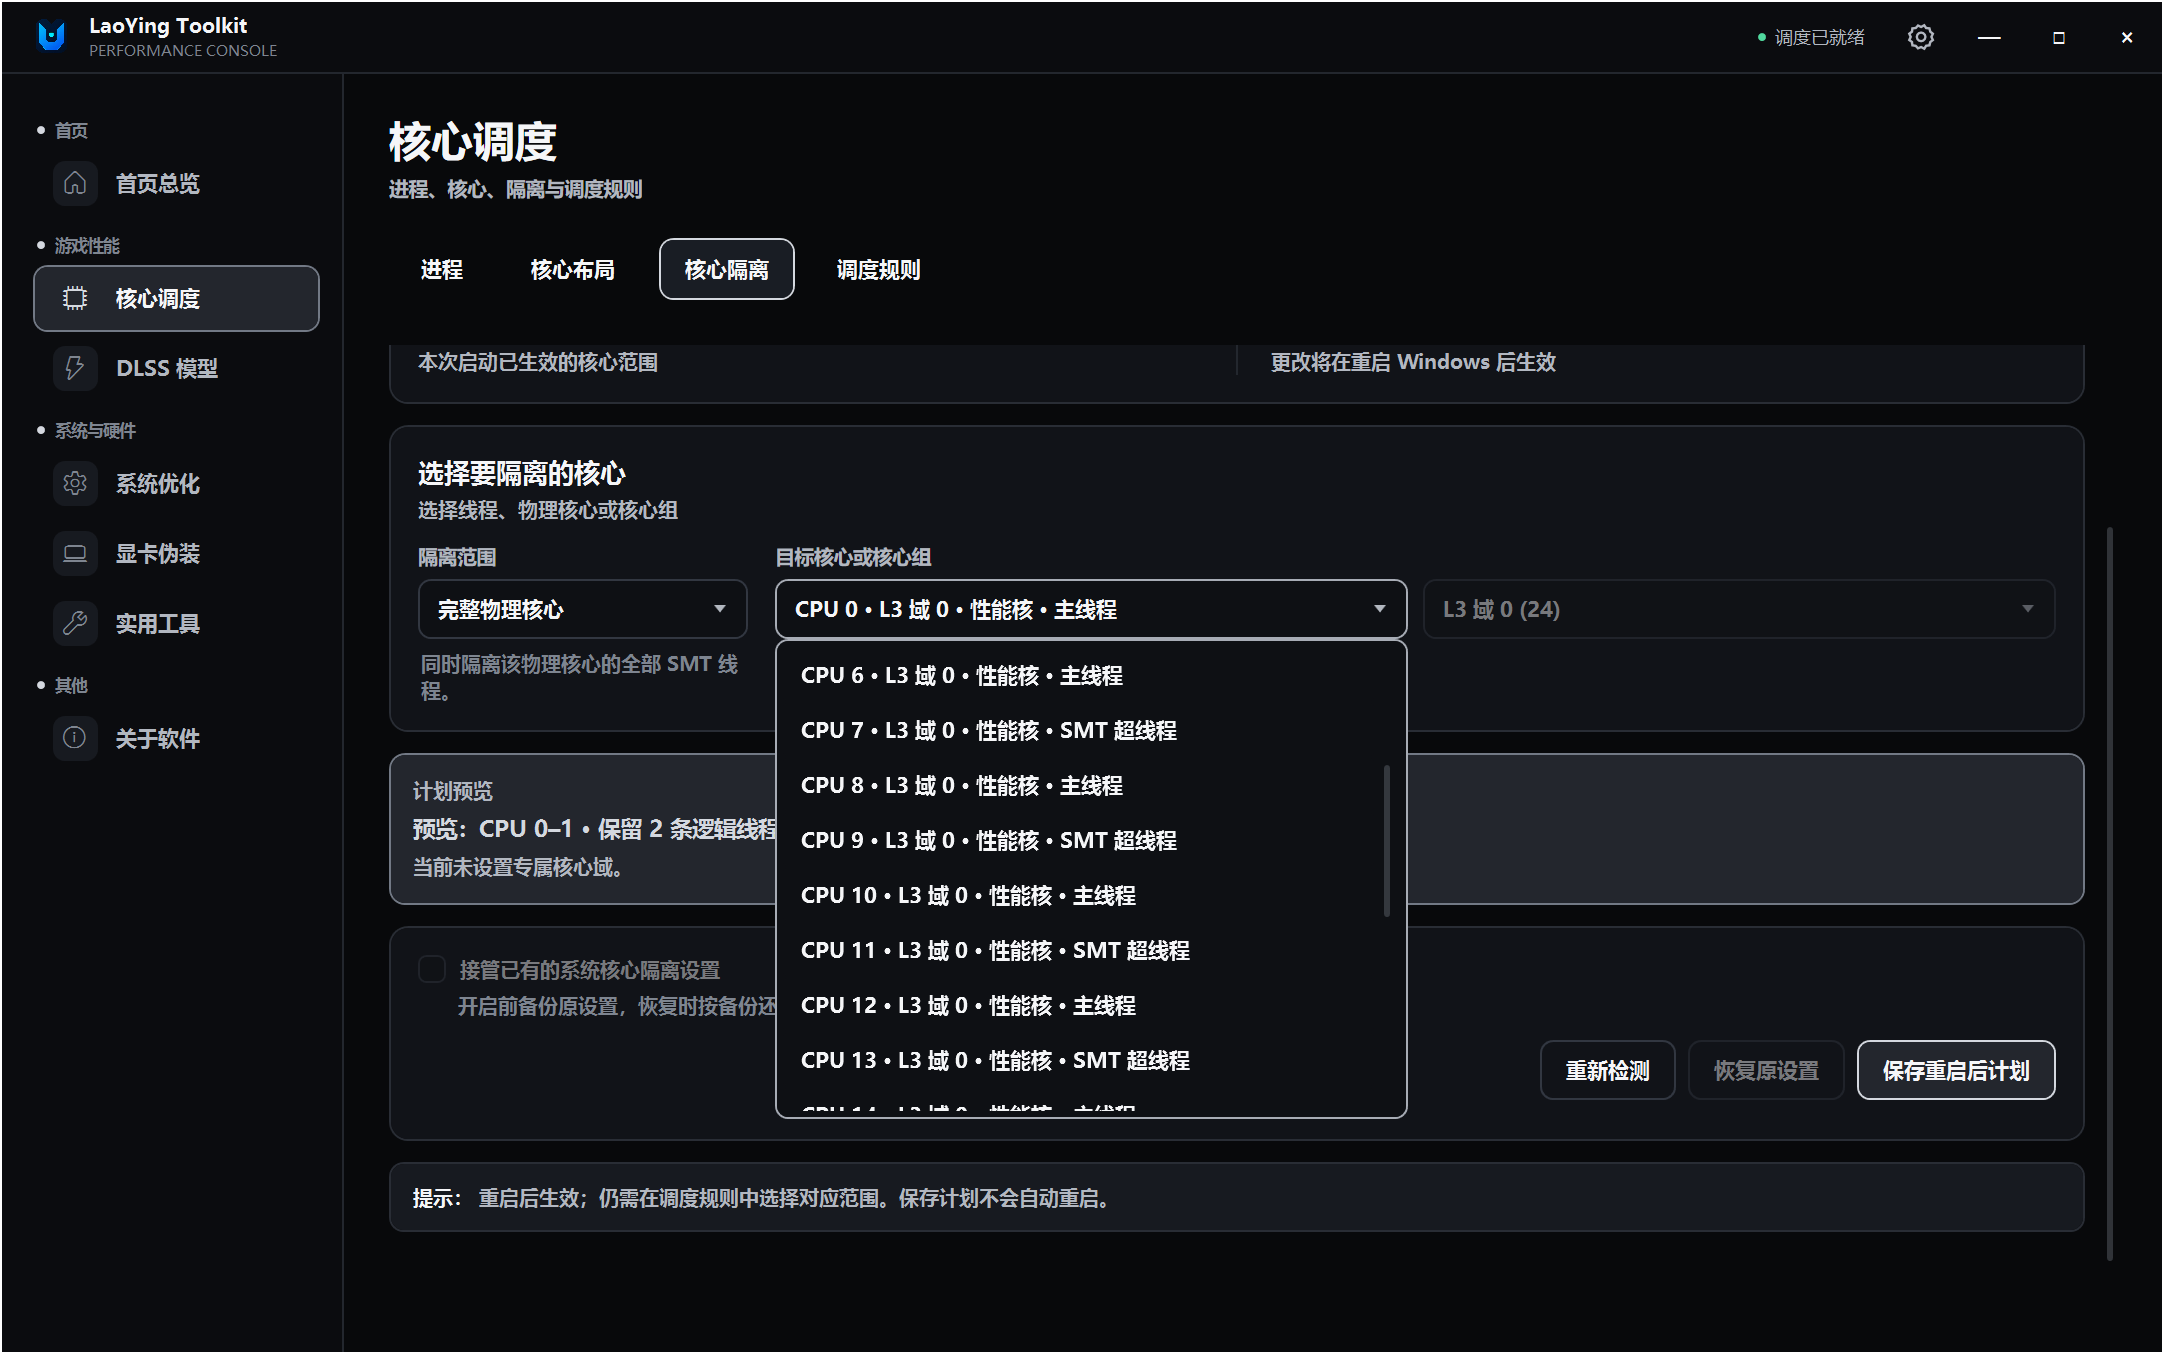This screenshot has height=1354, width=2164.
Task: Click the 恢复原设置 button
Action: pyautogui.click(x=1766, y=1070)
